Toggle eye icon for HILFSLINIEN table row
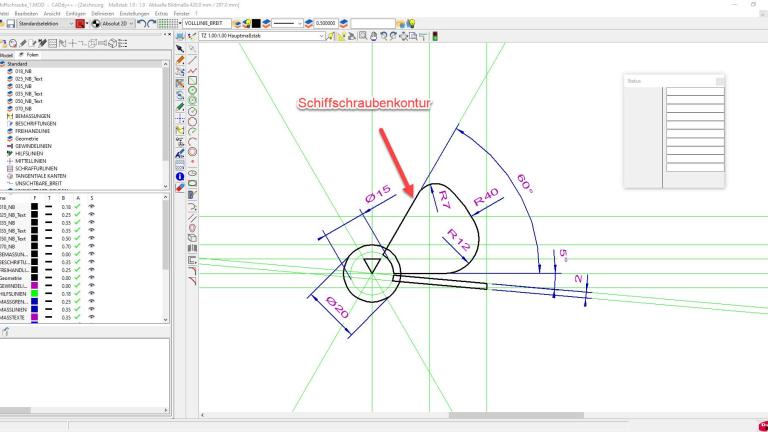Viewport: 768px width, 432px height. [91, 293]
